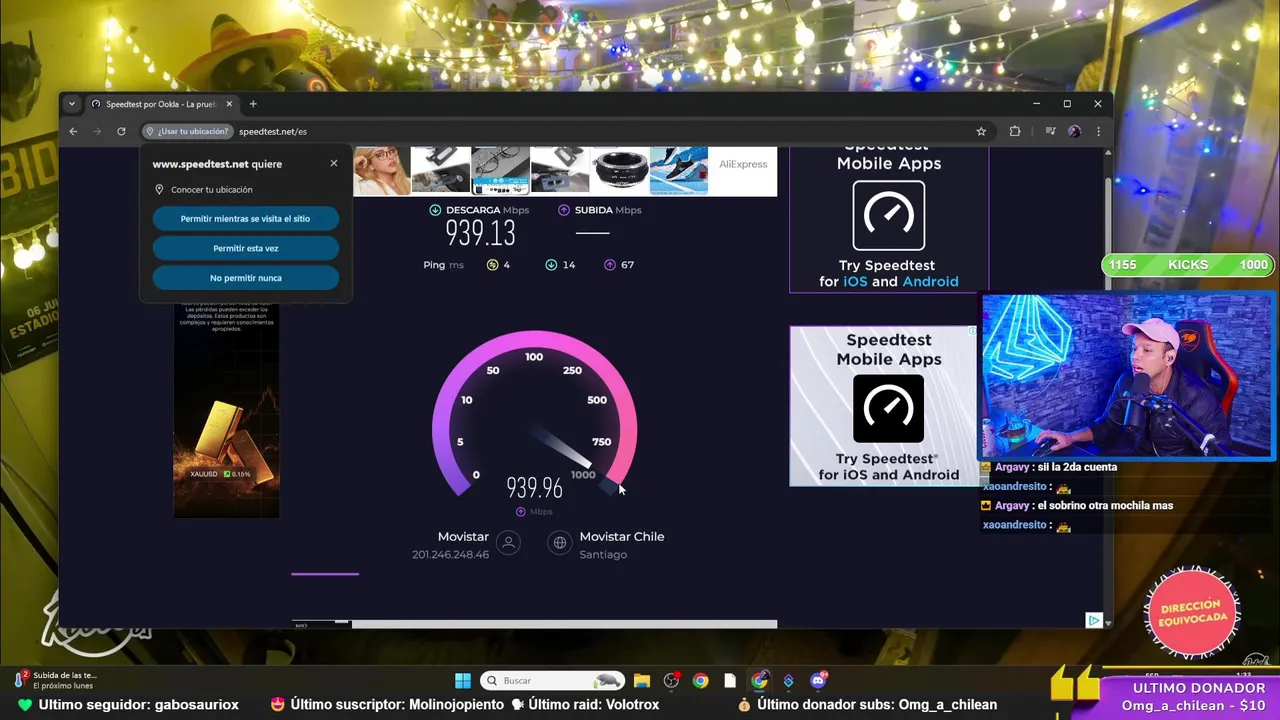This screenshot has width=1280, height=720.
Task: Open the white document icon on taskbar
Action: pyautogui.click(x=730, y=681)
